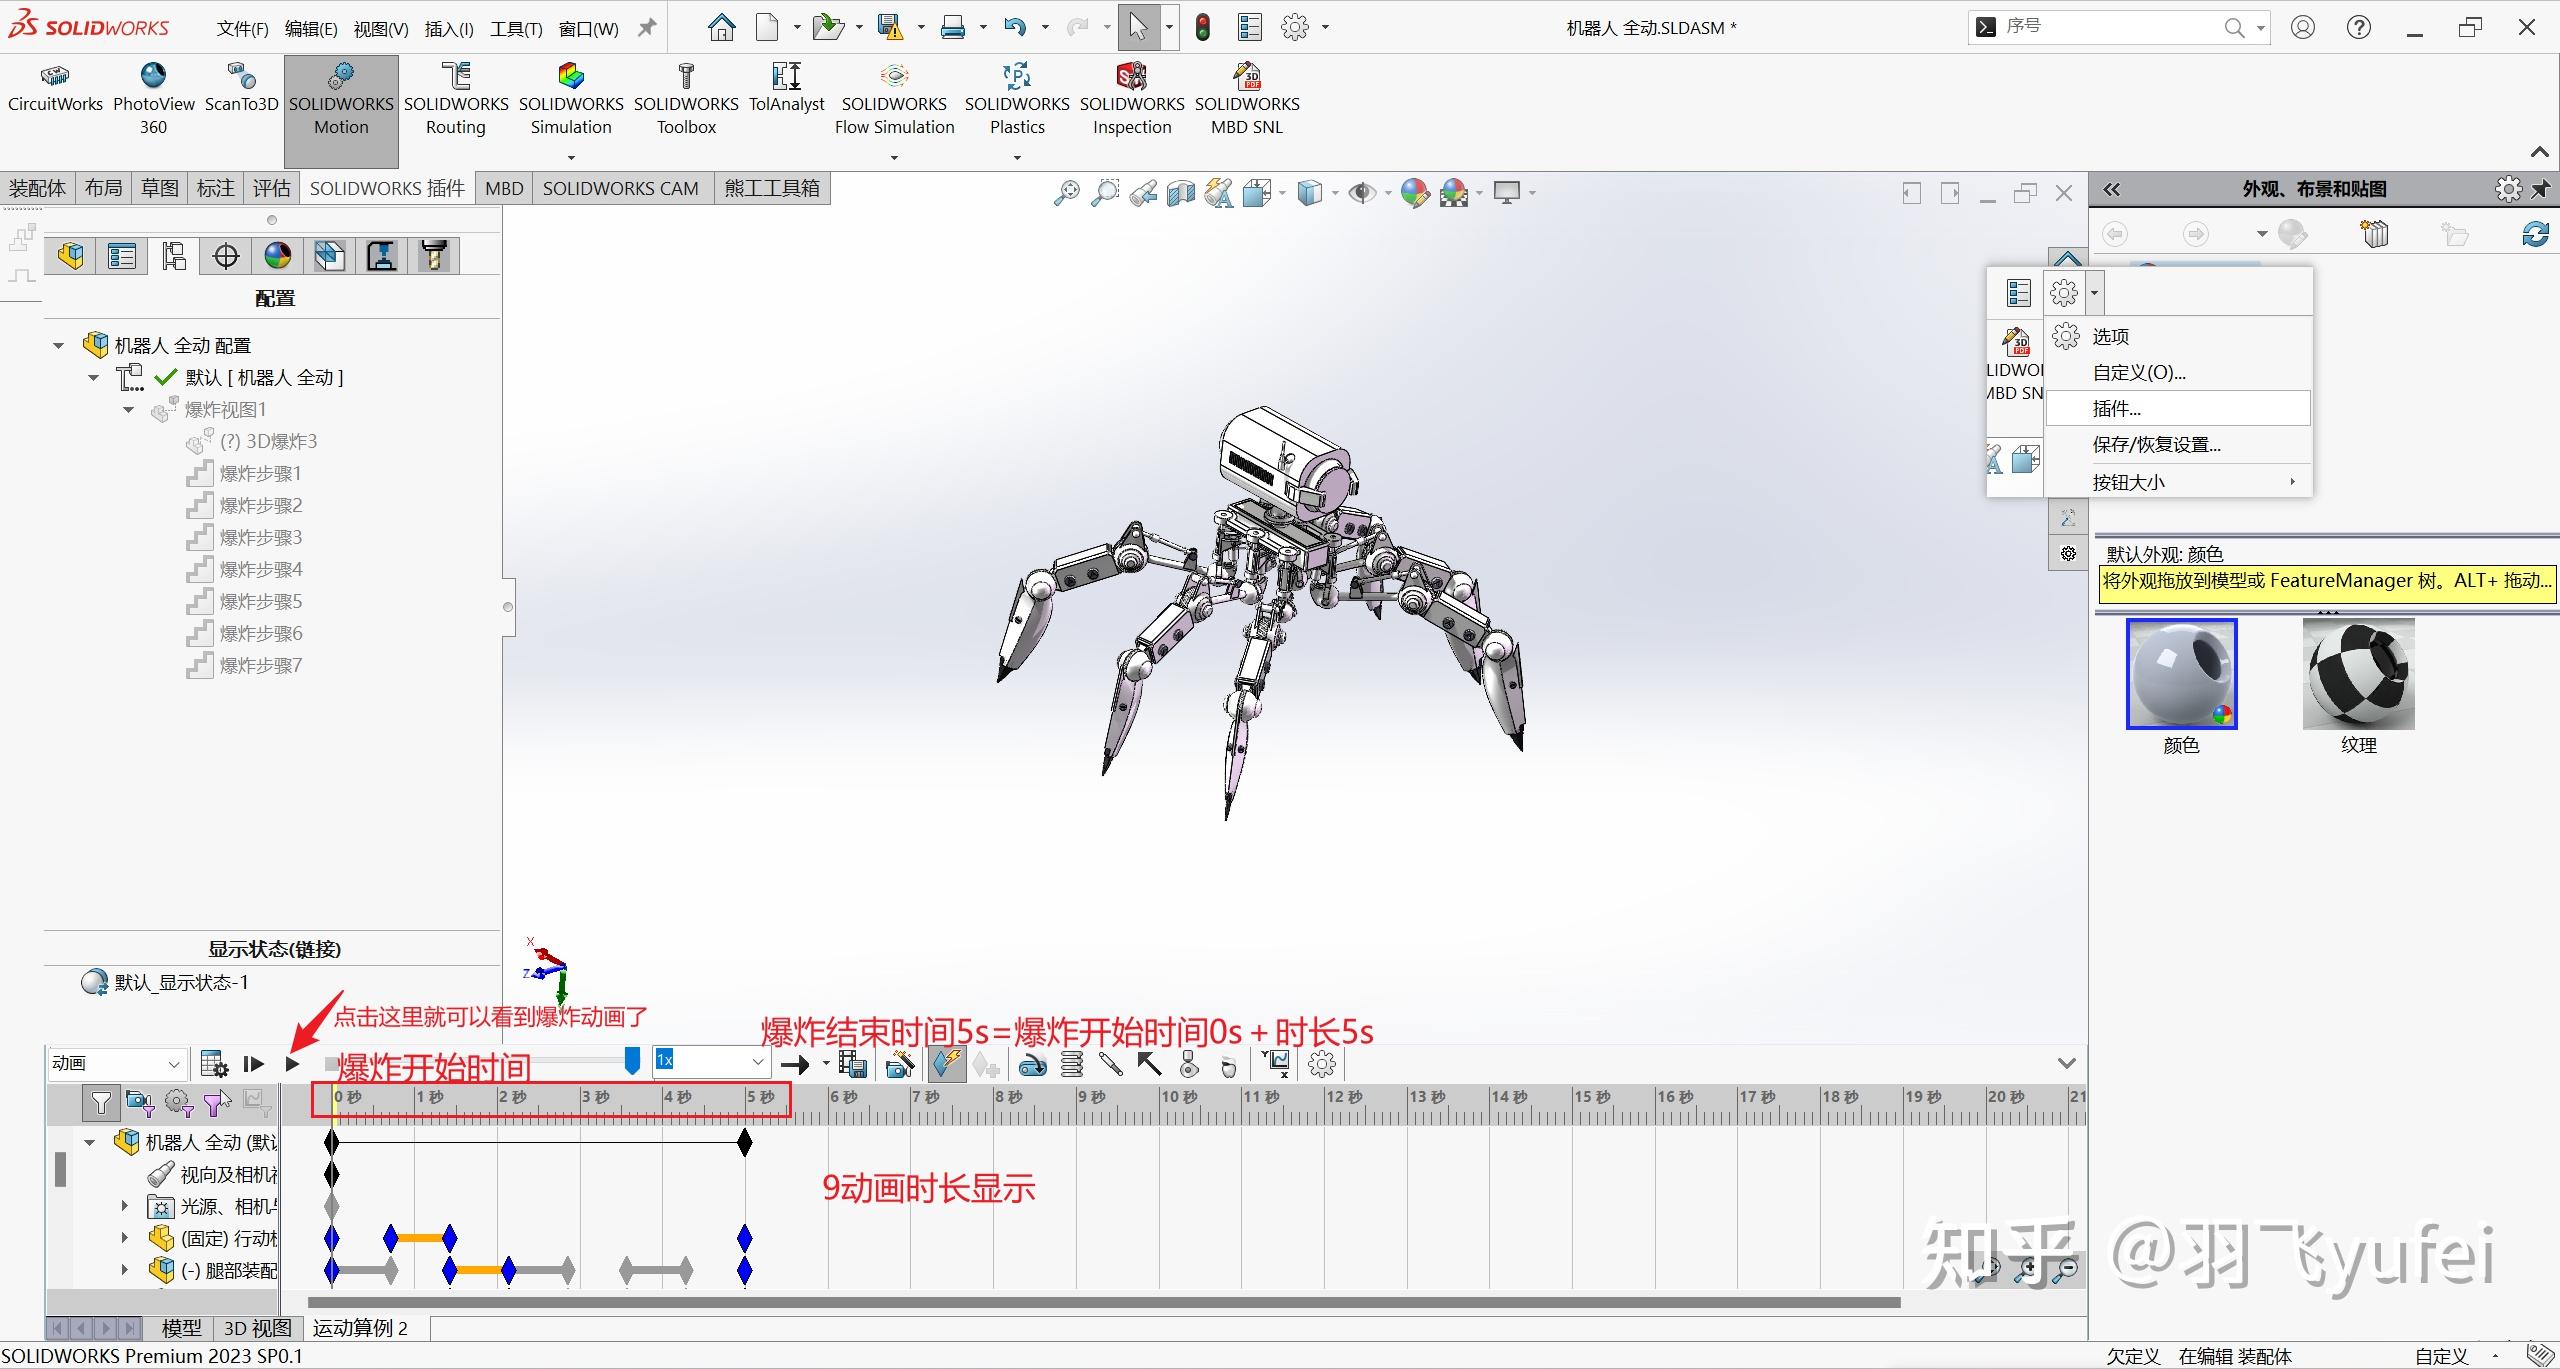Select the 纹理 checkered appearance sphere
The height and width of the screenshot is (1369, 2560).
click(x=2358, y=674)
